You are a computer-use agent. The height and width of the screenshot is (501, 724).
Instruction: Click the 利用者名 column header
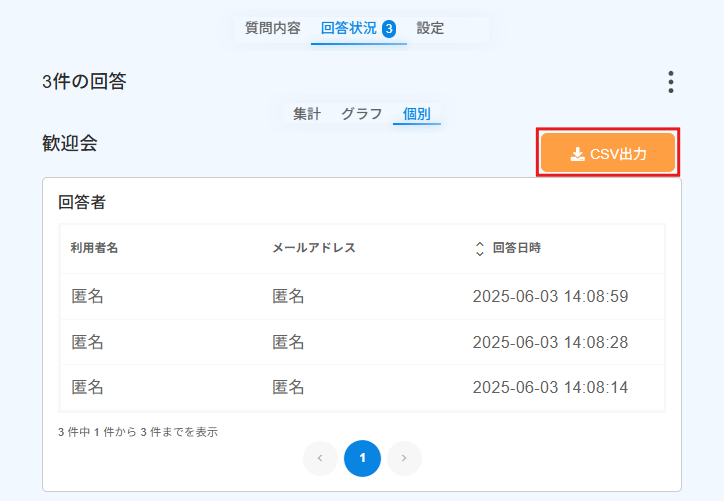94,248
